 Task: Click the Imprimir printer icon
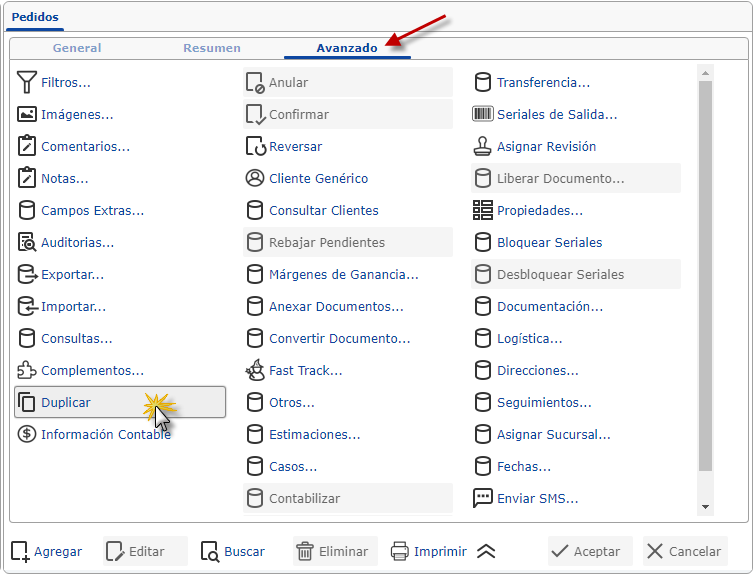coord(400,551)
